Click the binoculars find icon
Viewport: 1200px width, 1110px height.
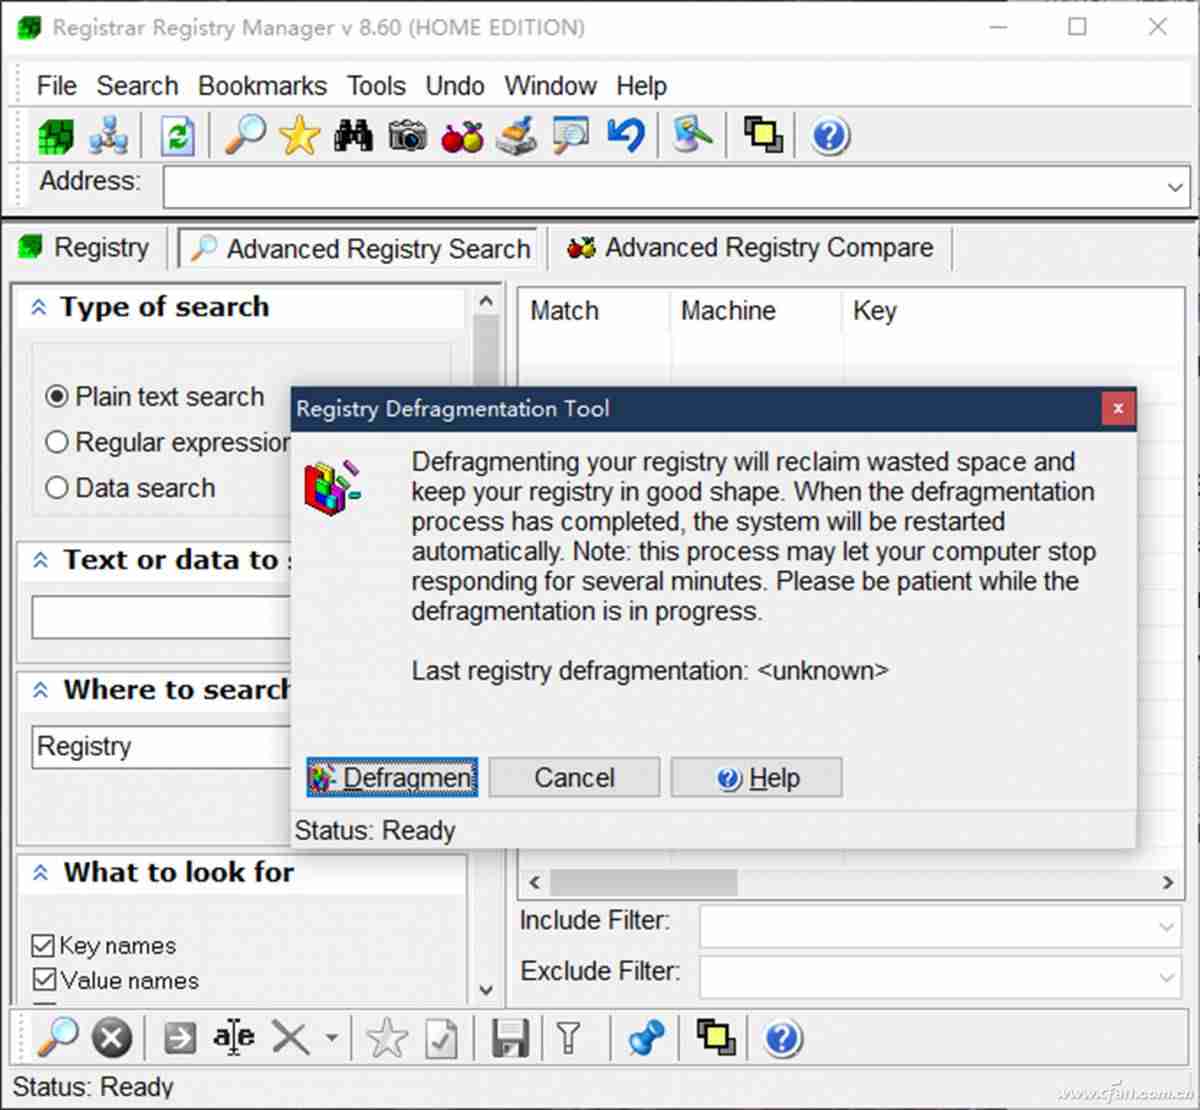click(x=353, y=136)
